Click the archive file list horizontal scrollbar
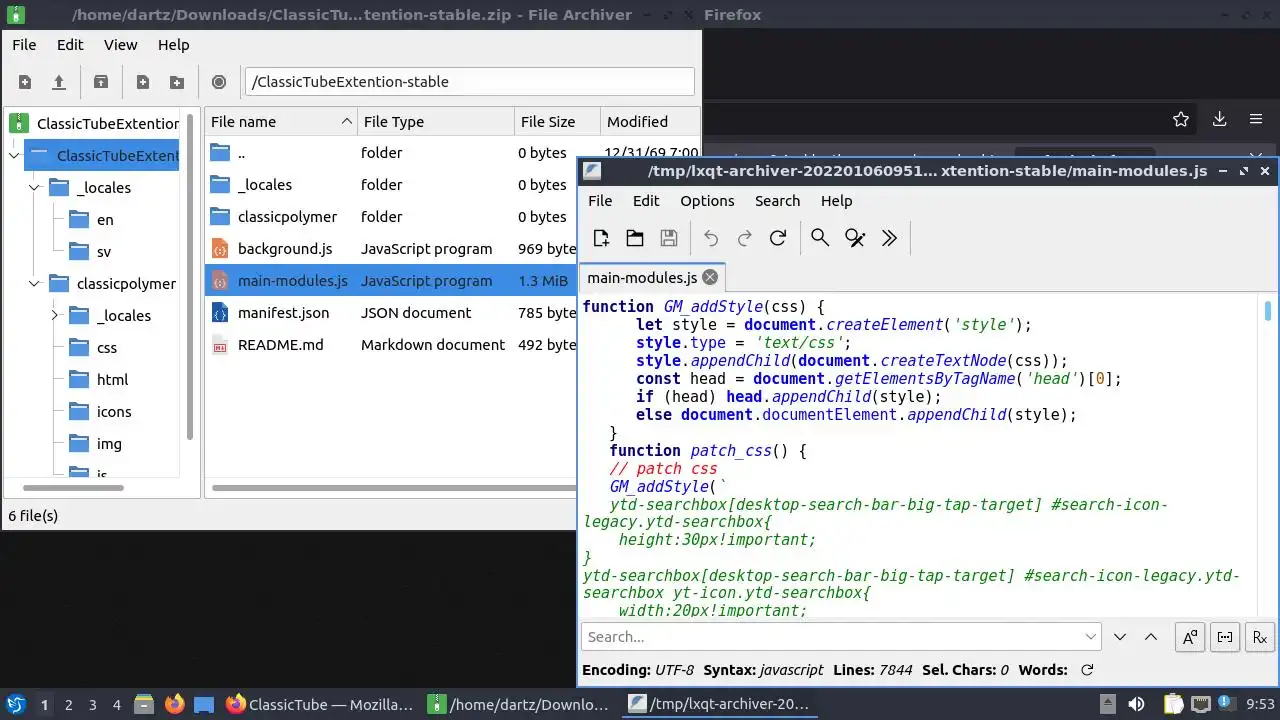1280x720 pixels. coord(394,488)
